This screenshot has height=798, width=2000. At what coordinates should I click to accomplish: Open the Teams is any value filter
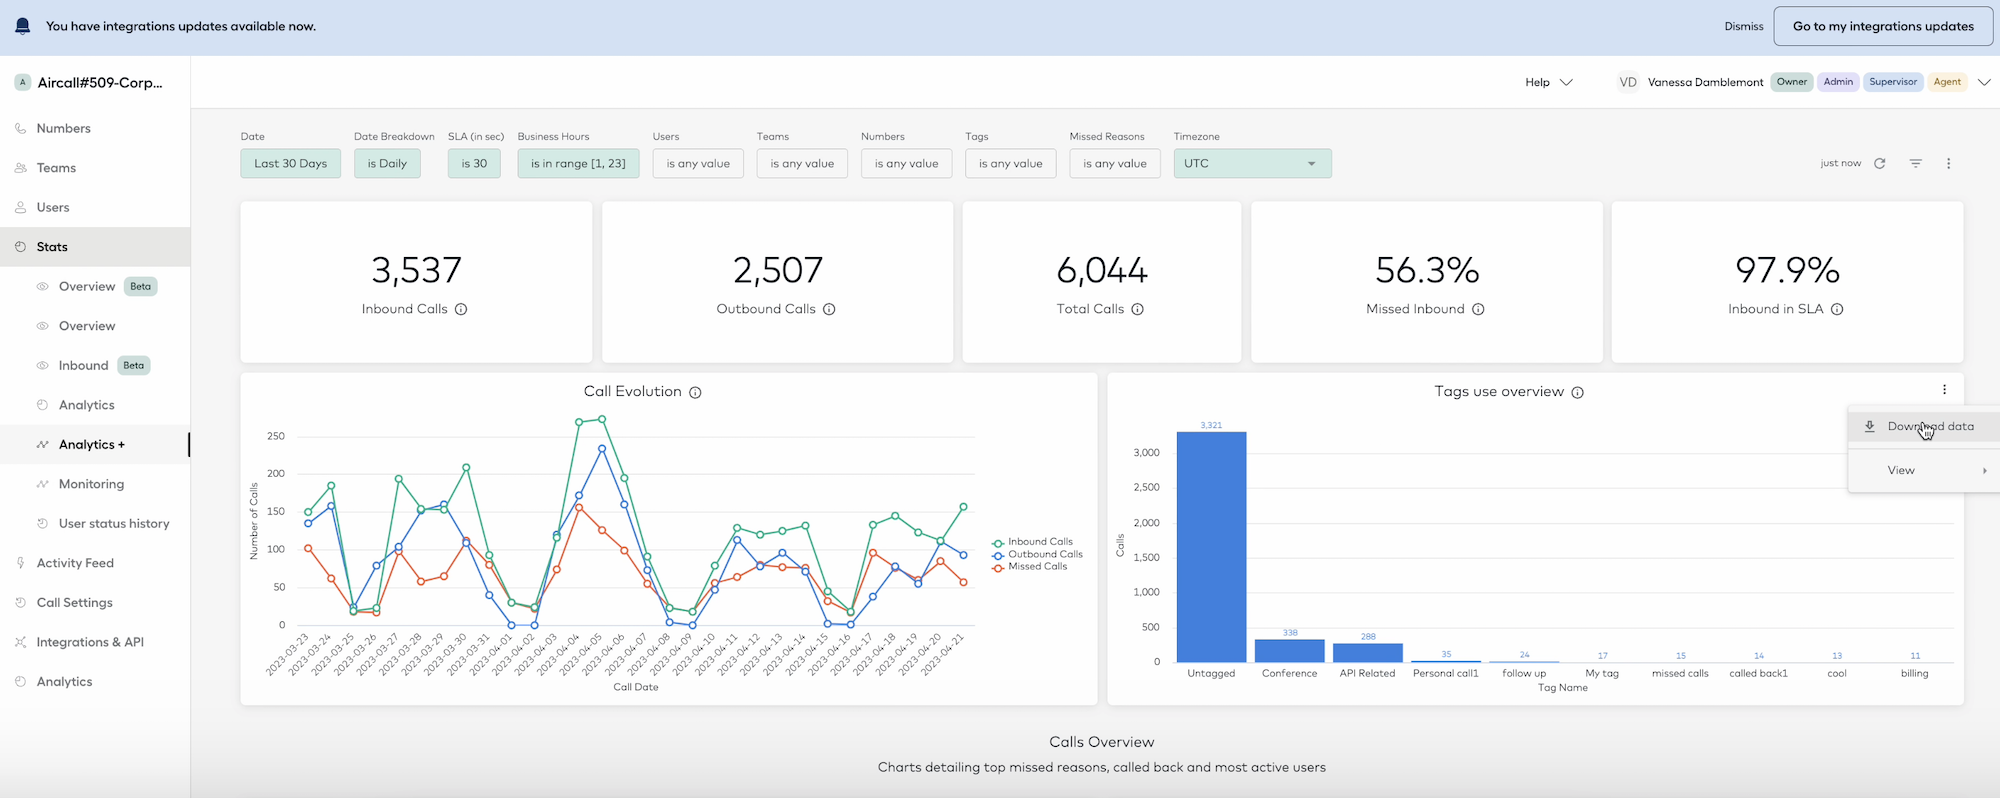[x=802, y=163]
